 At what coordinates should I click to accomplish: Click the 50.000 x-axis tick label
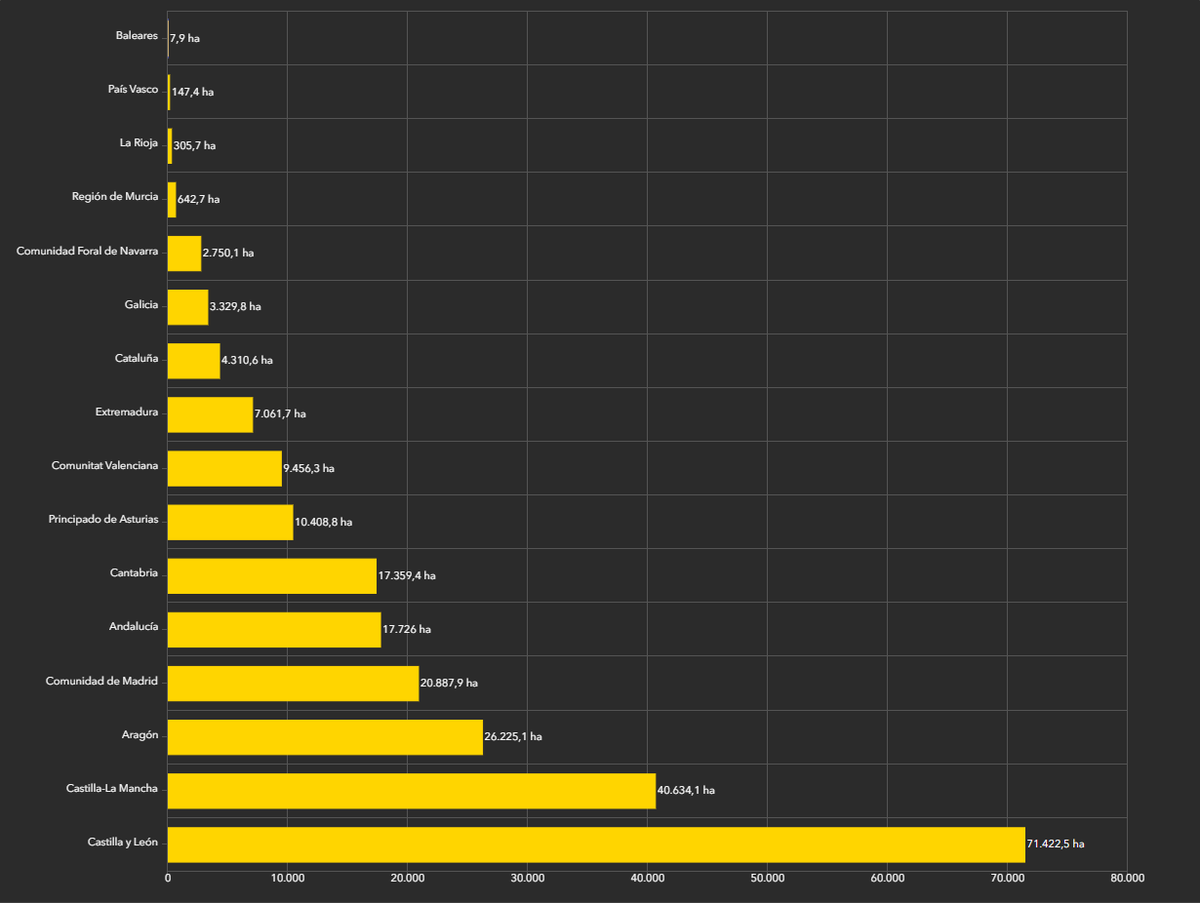click(767, 878)
